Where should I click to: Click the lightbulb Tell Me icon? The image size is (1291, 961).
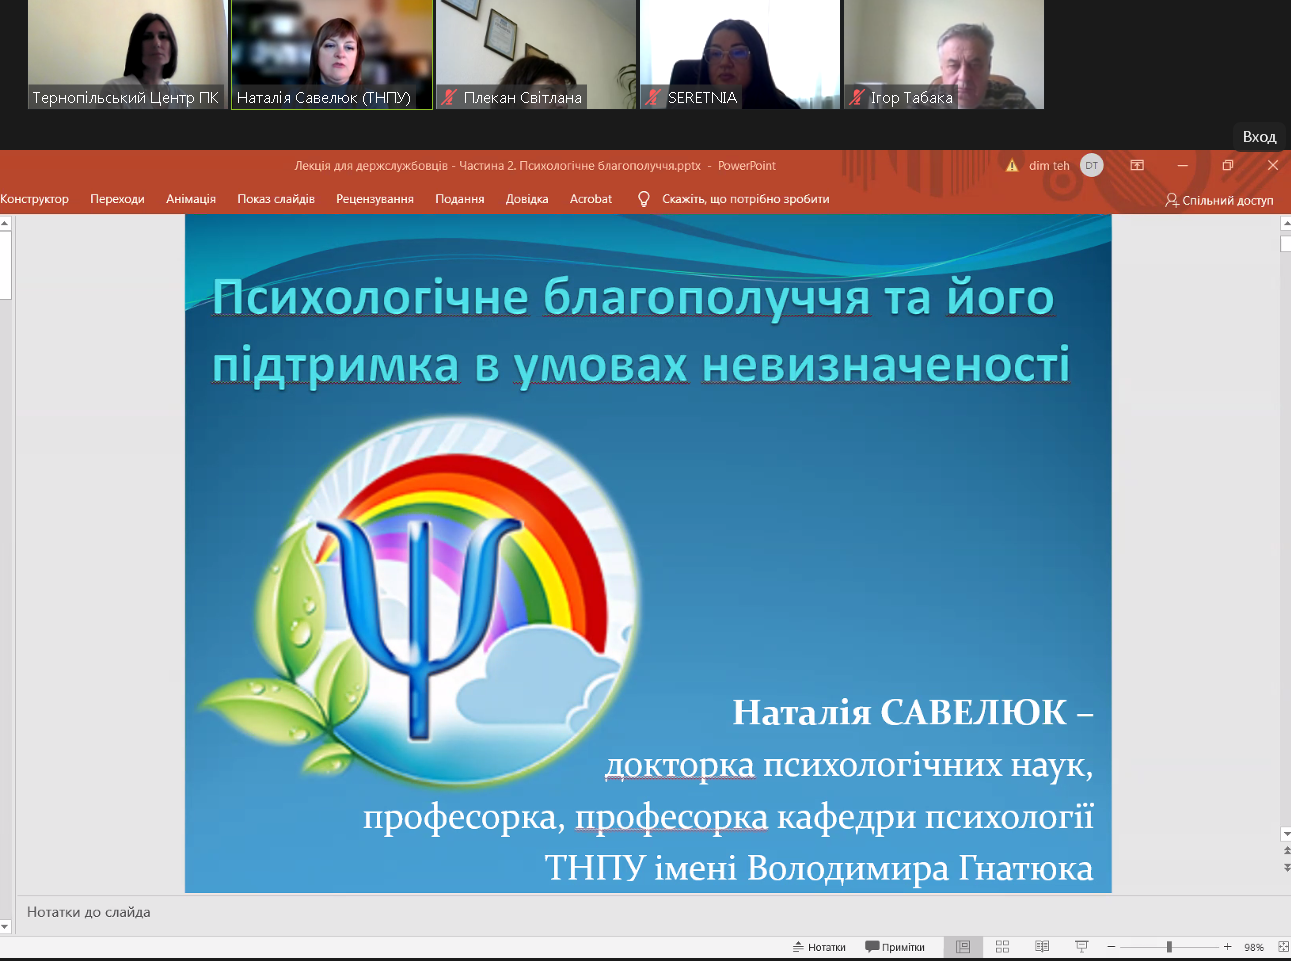click(644, 199)
